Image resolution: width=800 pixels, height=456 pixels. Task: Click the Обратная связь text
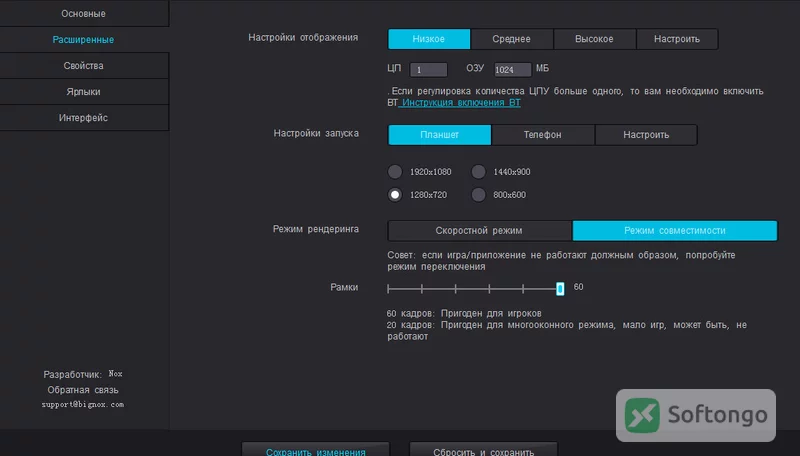[x=83, y=390]
